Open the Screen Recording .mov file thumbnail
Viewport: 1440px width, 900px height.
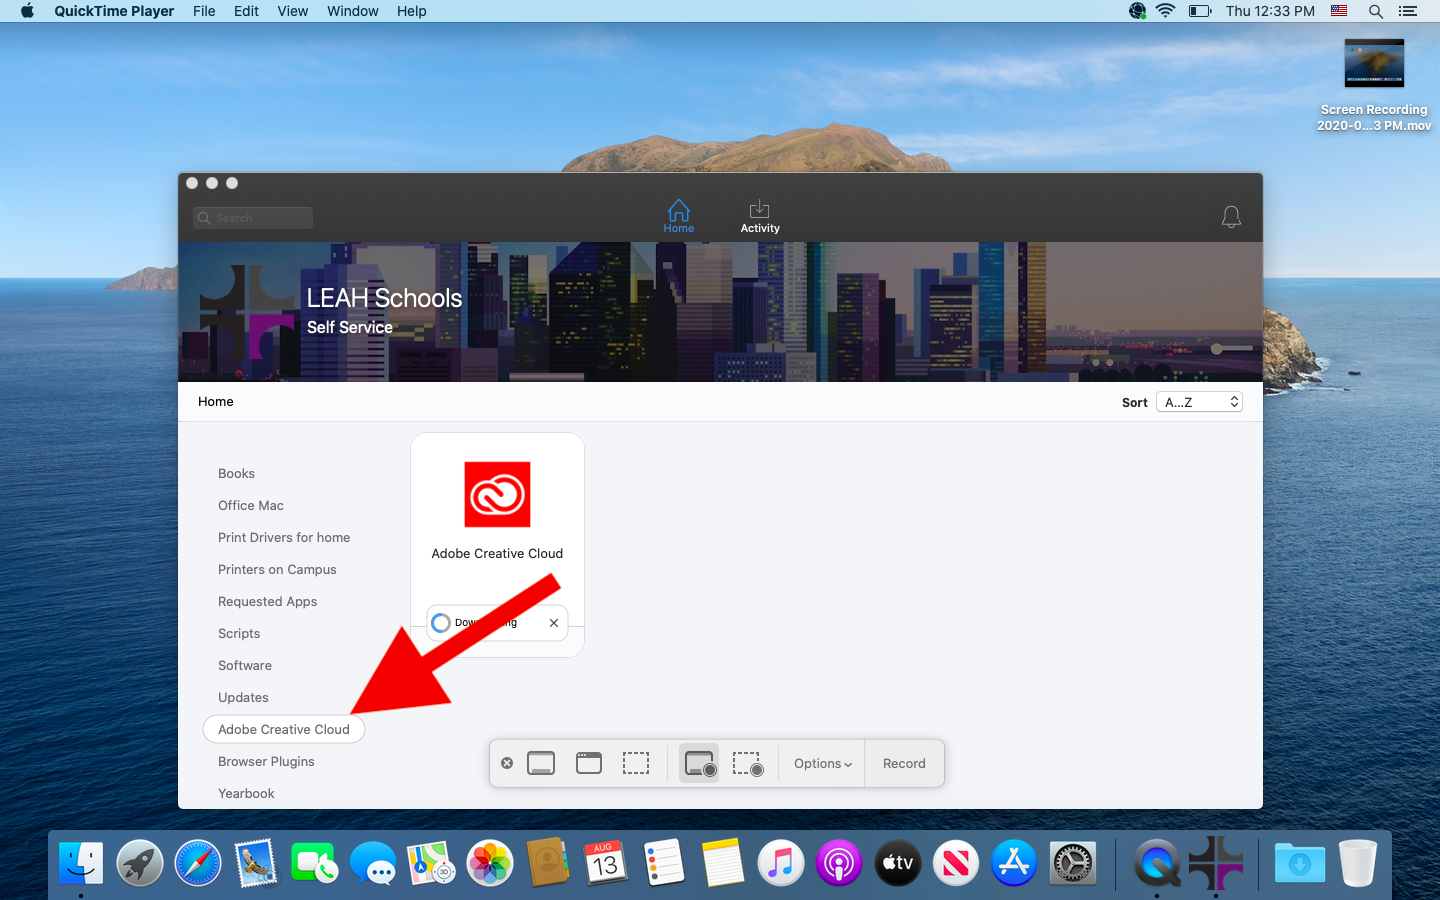click(1374, 63)
